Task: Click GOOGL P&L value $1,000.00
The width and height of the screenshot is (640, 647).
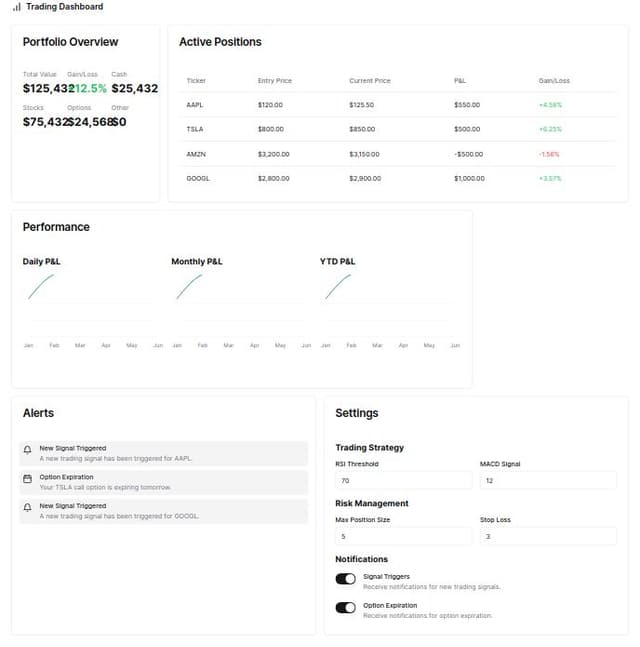Action: pos(469,178)
